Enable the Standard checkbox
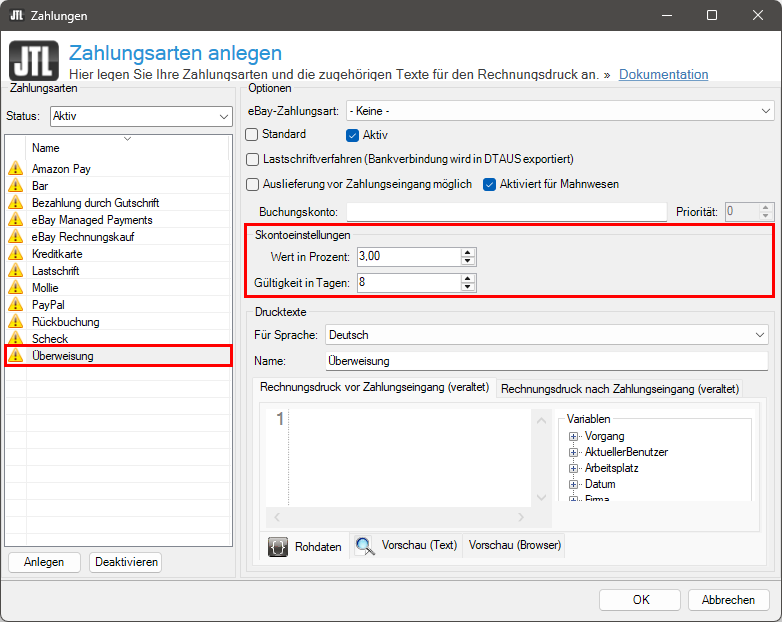This screenshot has width=782, height=622. (x=252, y=134)
